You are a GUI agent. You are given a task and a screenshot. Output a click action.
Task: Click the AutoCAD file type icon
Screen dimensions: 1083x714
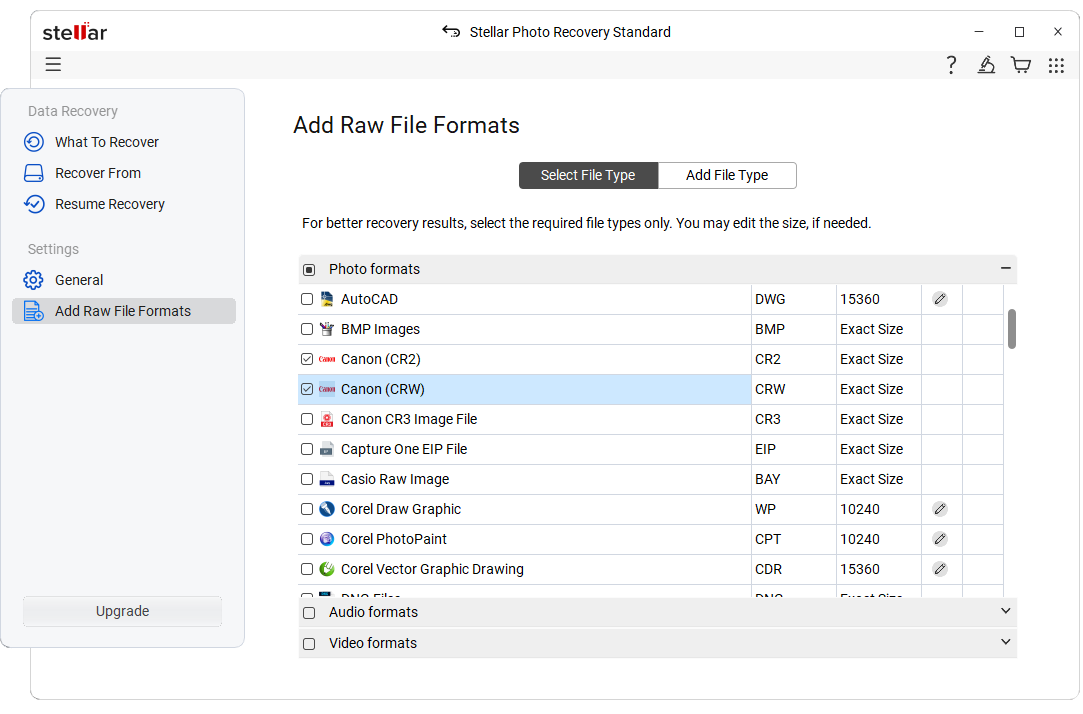pos(327,300)
